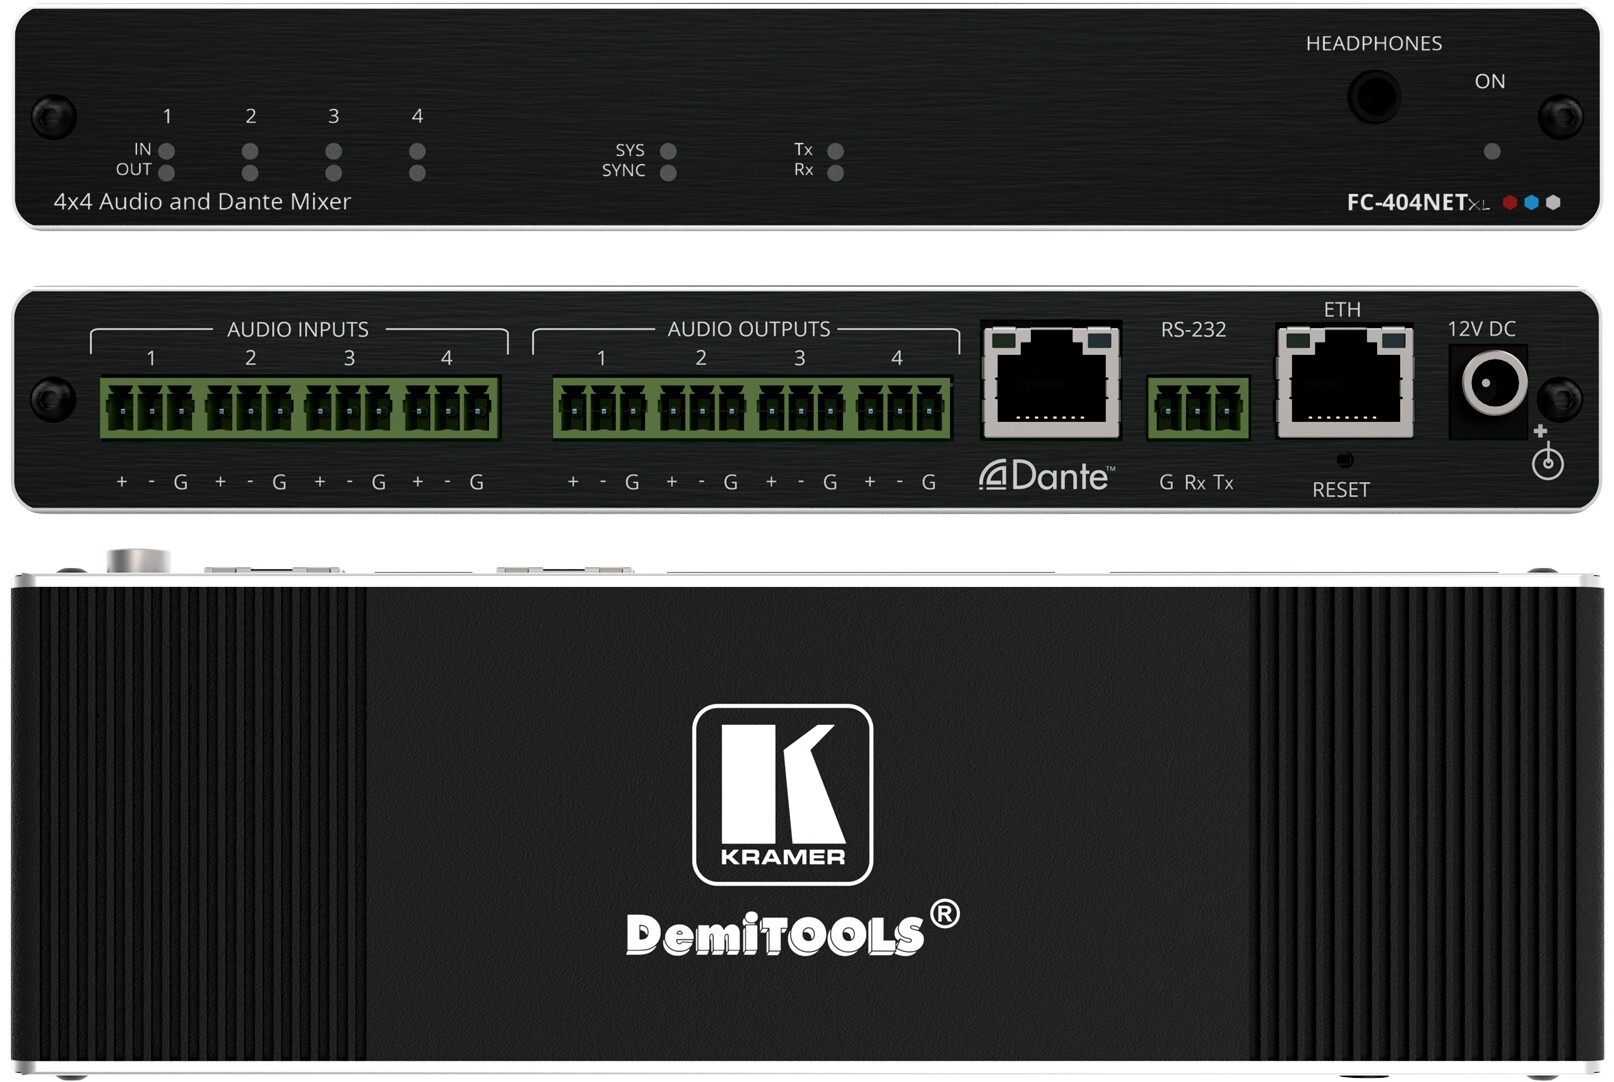Click the SYNC status LED
Viewport: 1614px width, 1082px height.
click(668, 173)
